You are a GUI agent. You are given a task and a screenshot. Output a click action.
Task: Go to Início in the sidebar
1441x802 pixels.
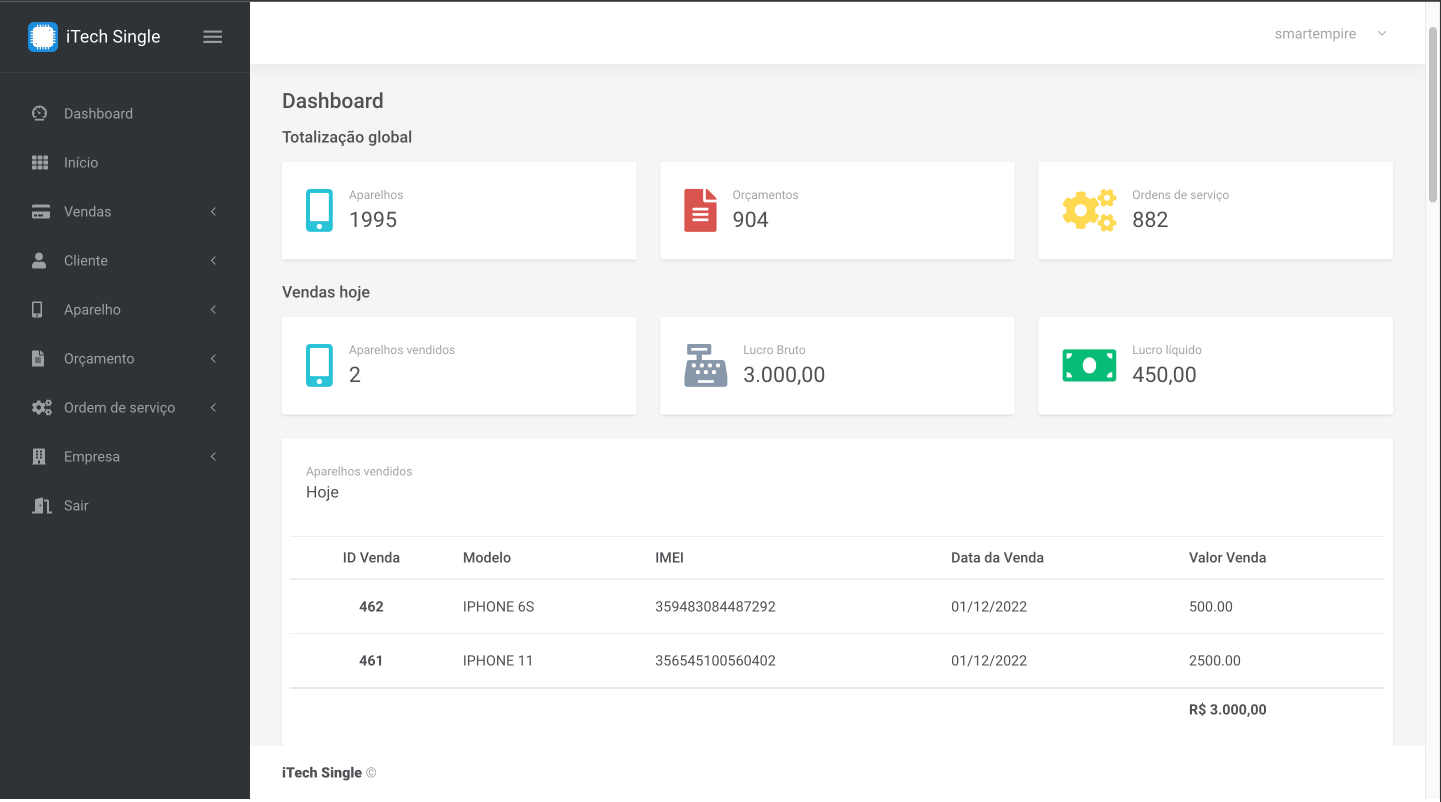tap(81, 163)
